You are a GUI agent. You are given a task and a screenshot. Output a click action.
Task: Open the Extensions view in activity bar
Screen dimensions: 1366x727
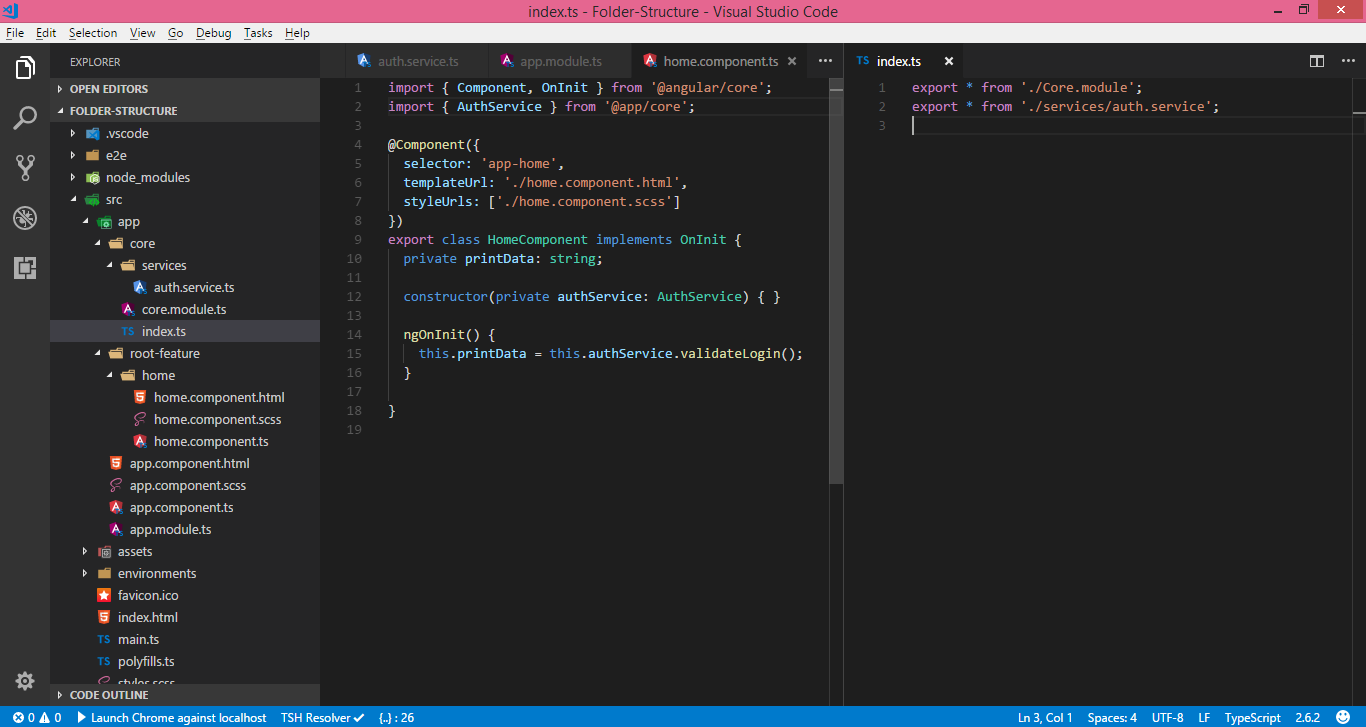pos(25,267)
